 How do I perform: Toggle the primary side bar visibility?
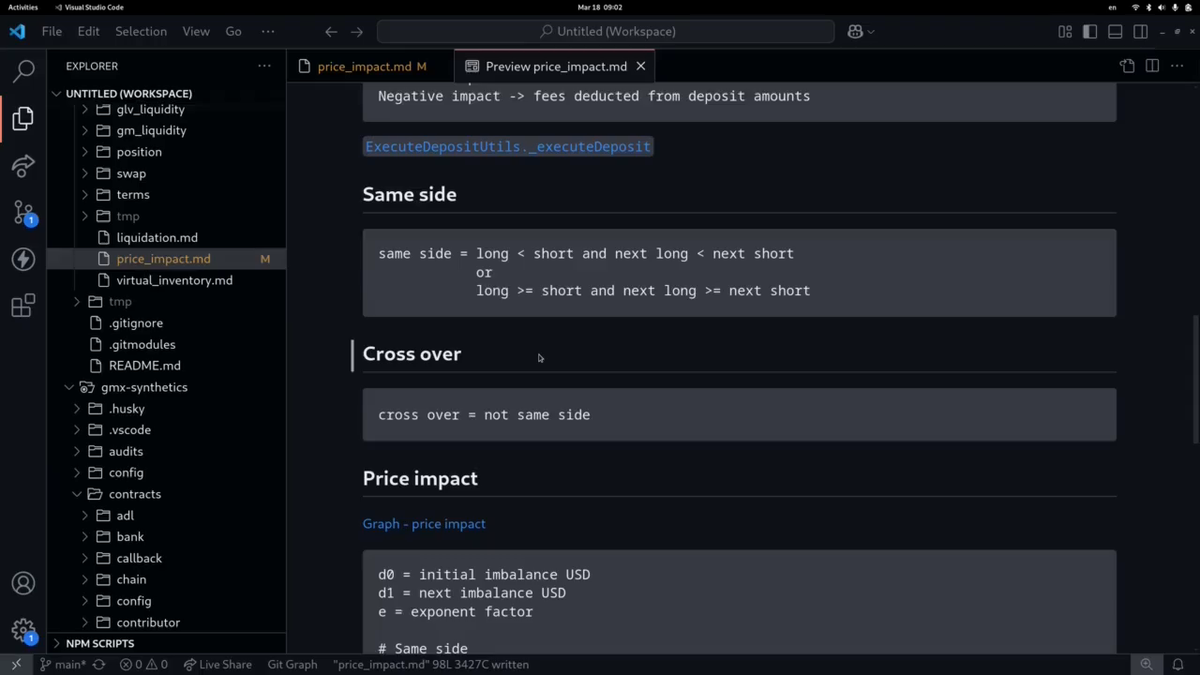1090,32
